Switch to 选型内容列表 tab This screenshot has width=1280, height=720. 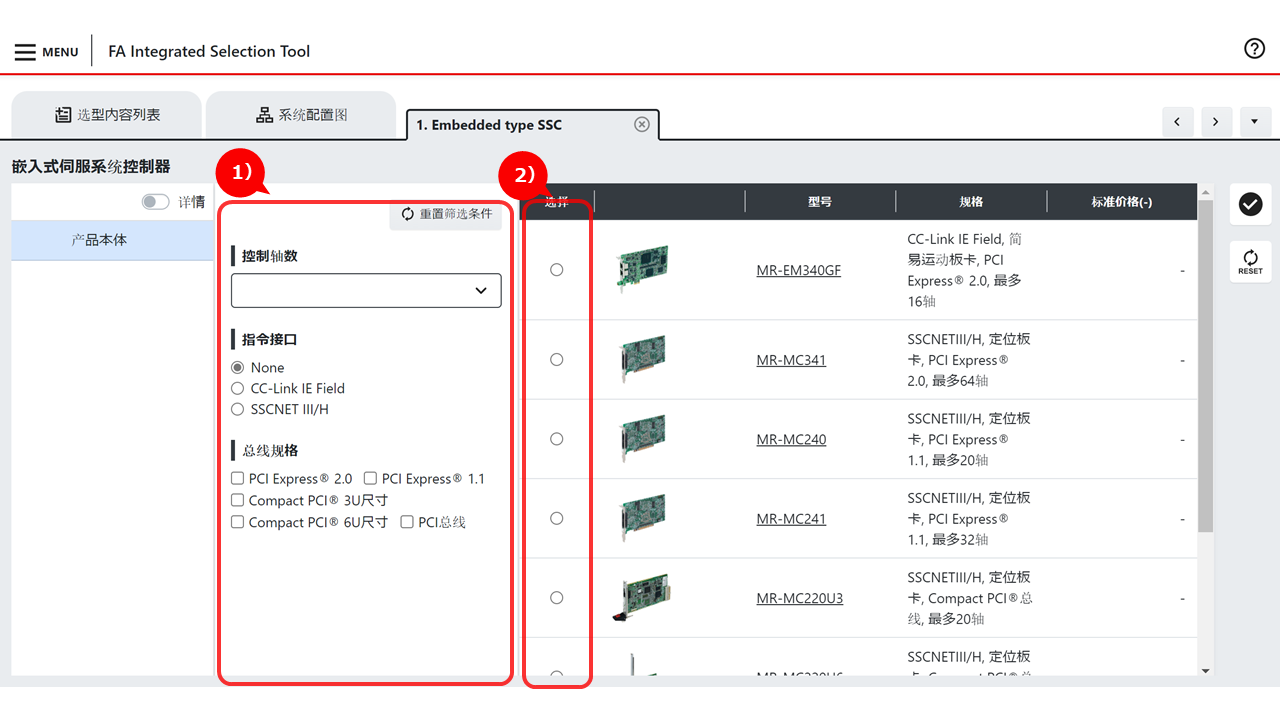coord(107,115)
